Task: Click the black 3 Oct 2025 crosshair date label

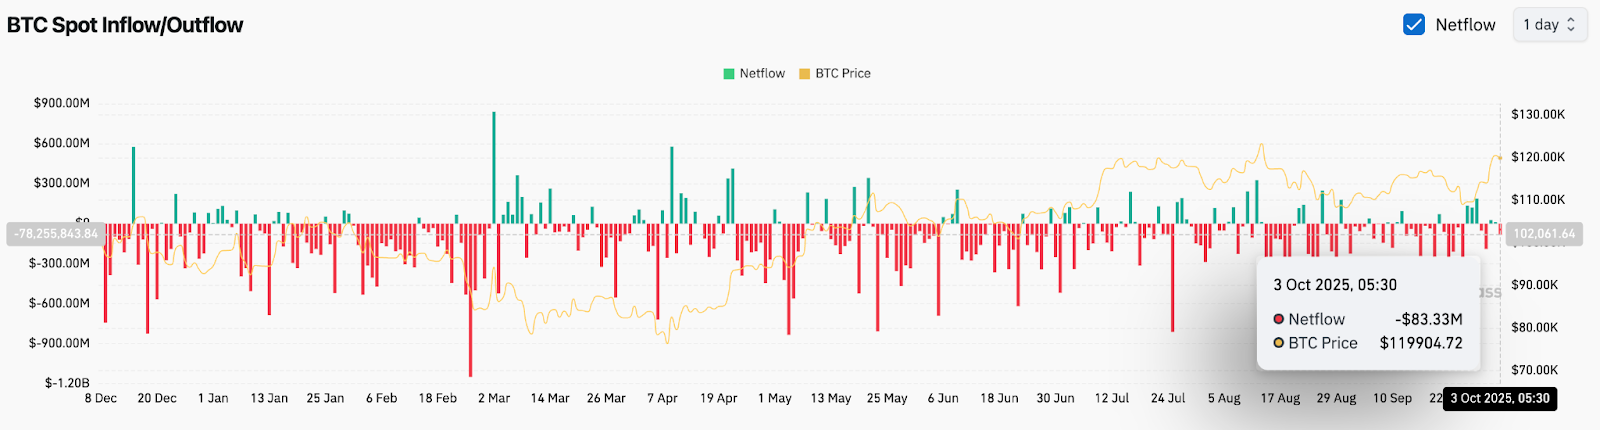Action: (x=1499, y=398)
